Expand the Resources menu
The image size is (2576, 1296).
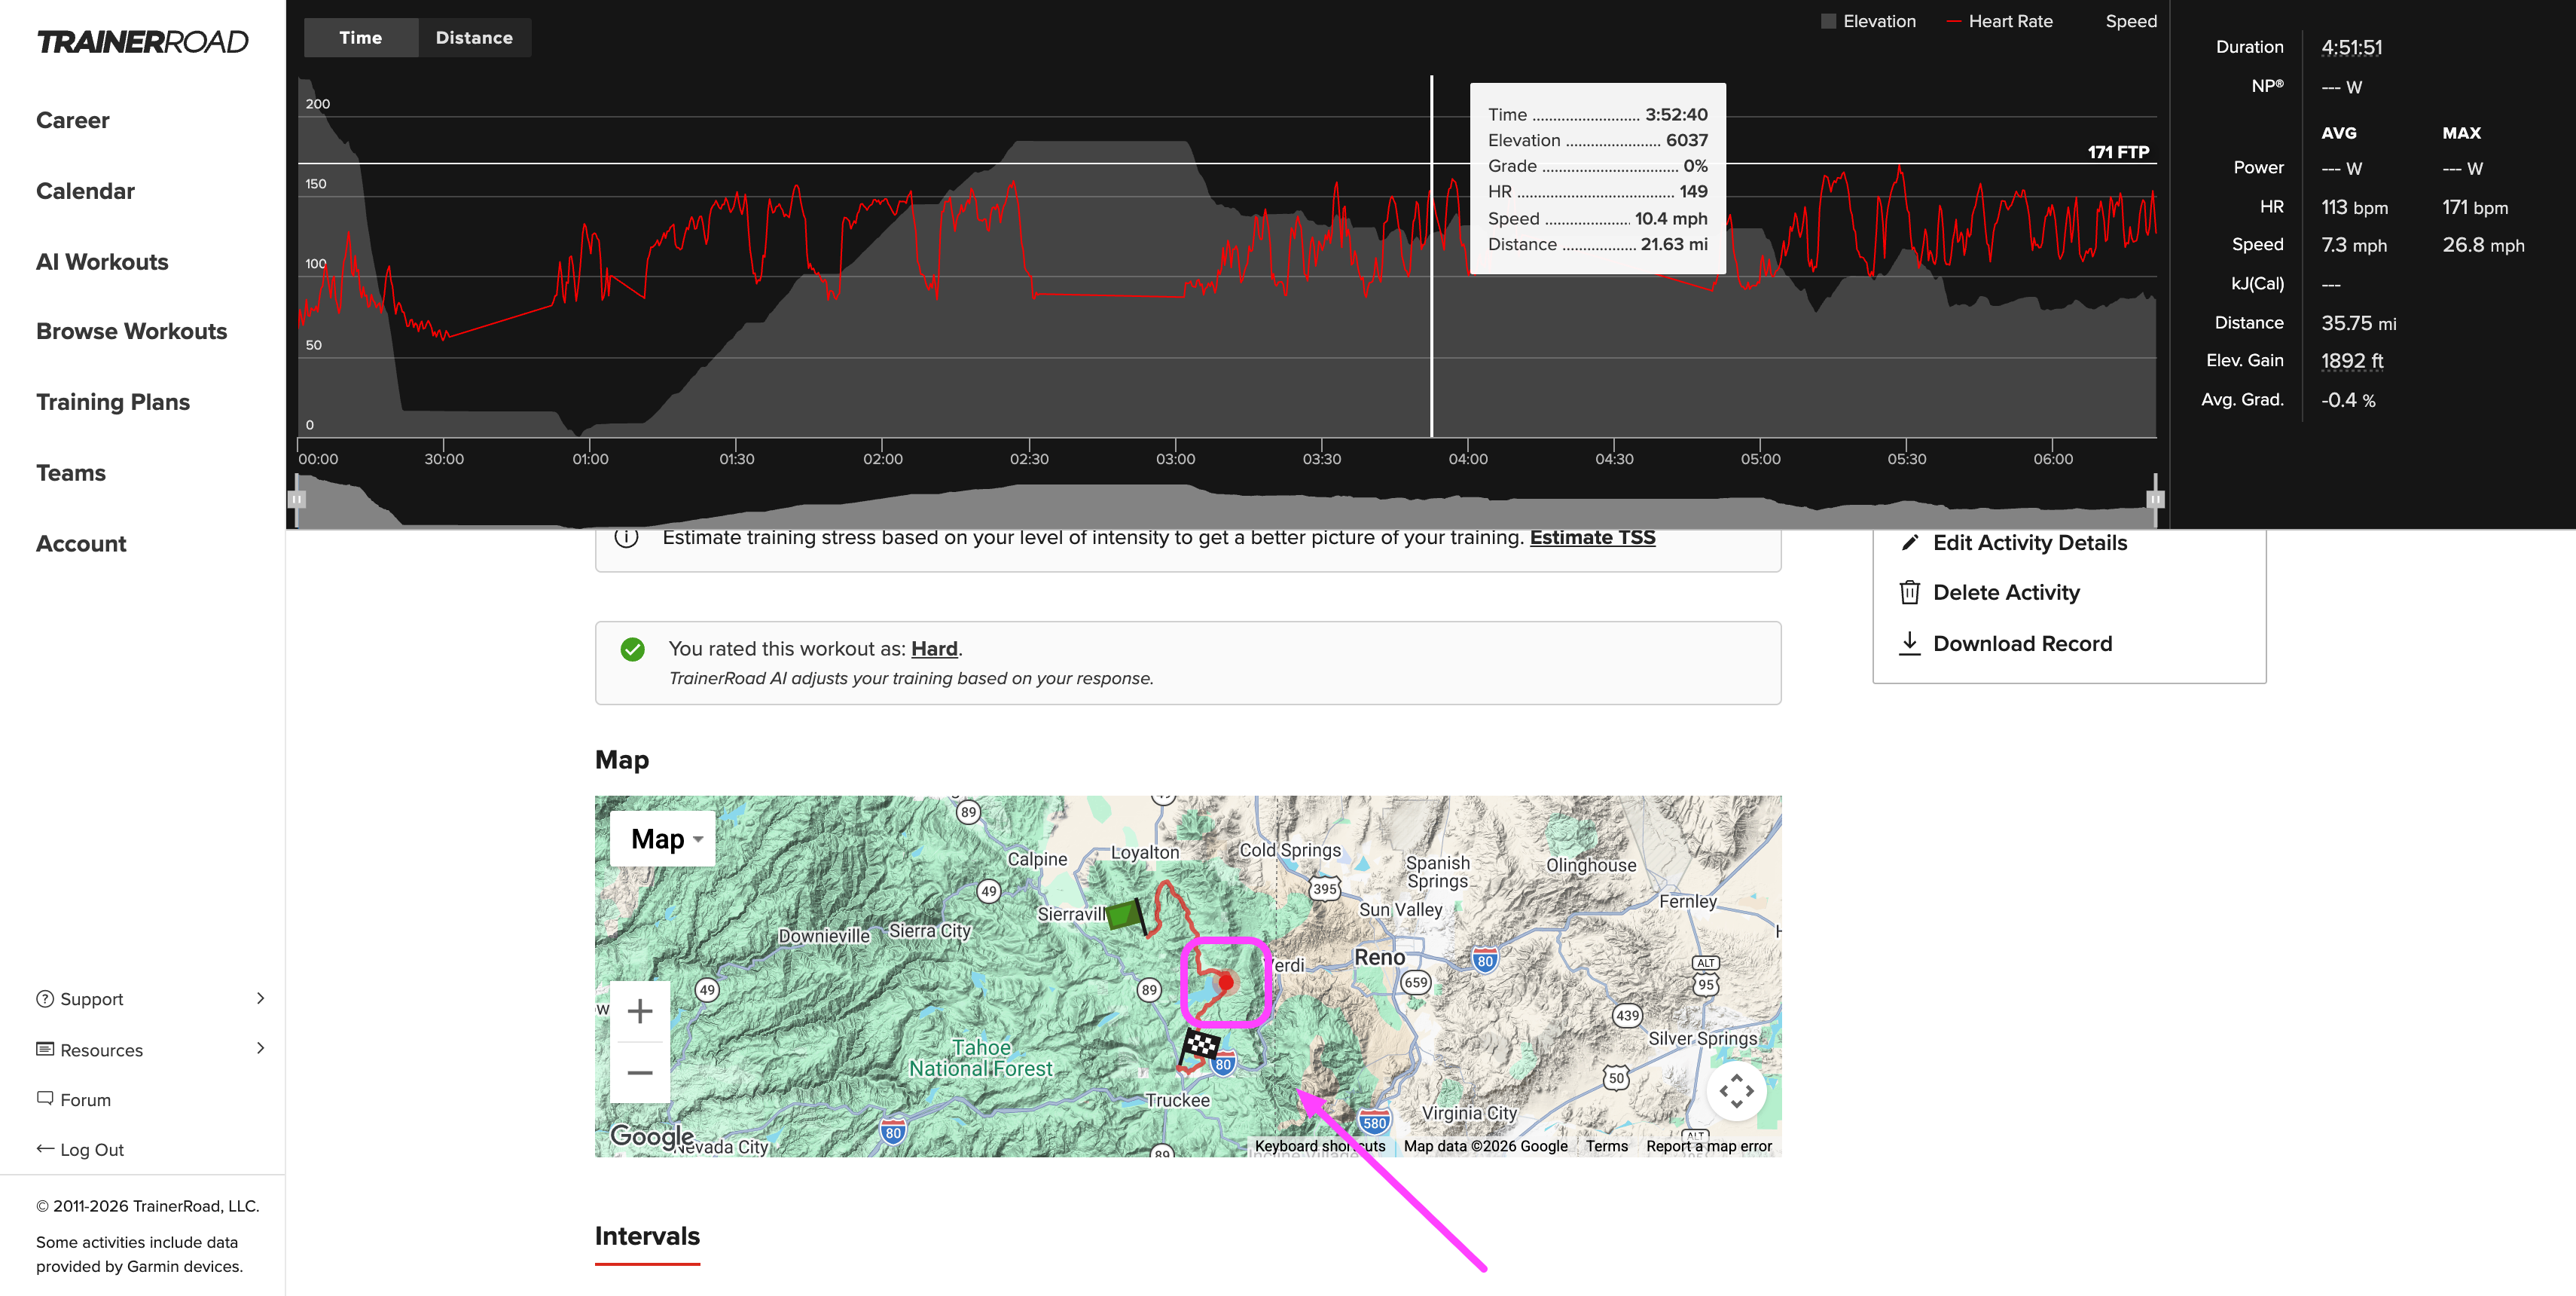(x=151, y=1050)
